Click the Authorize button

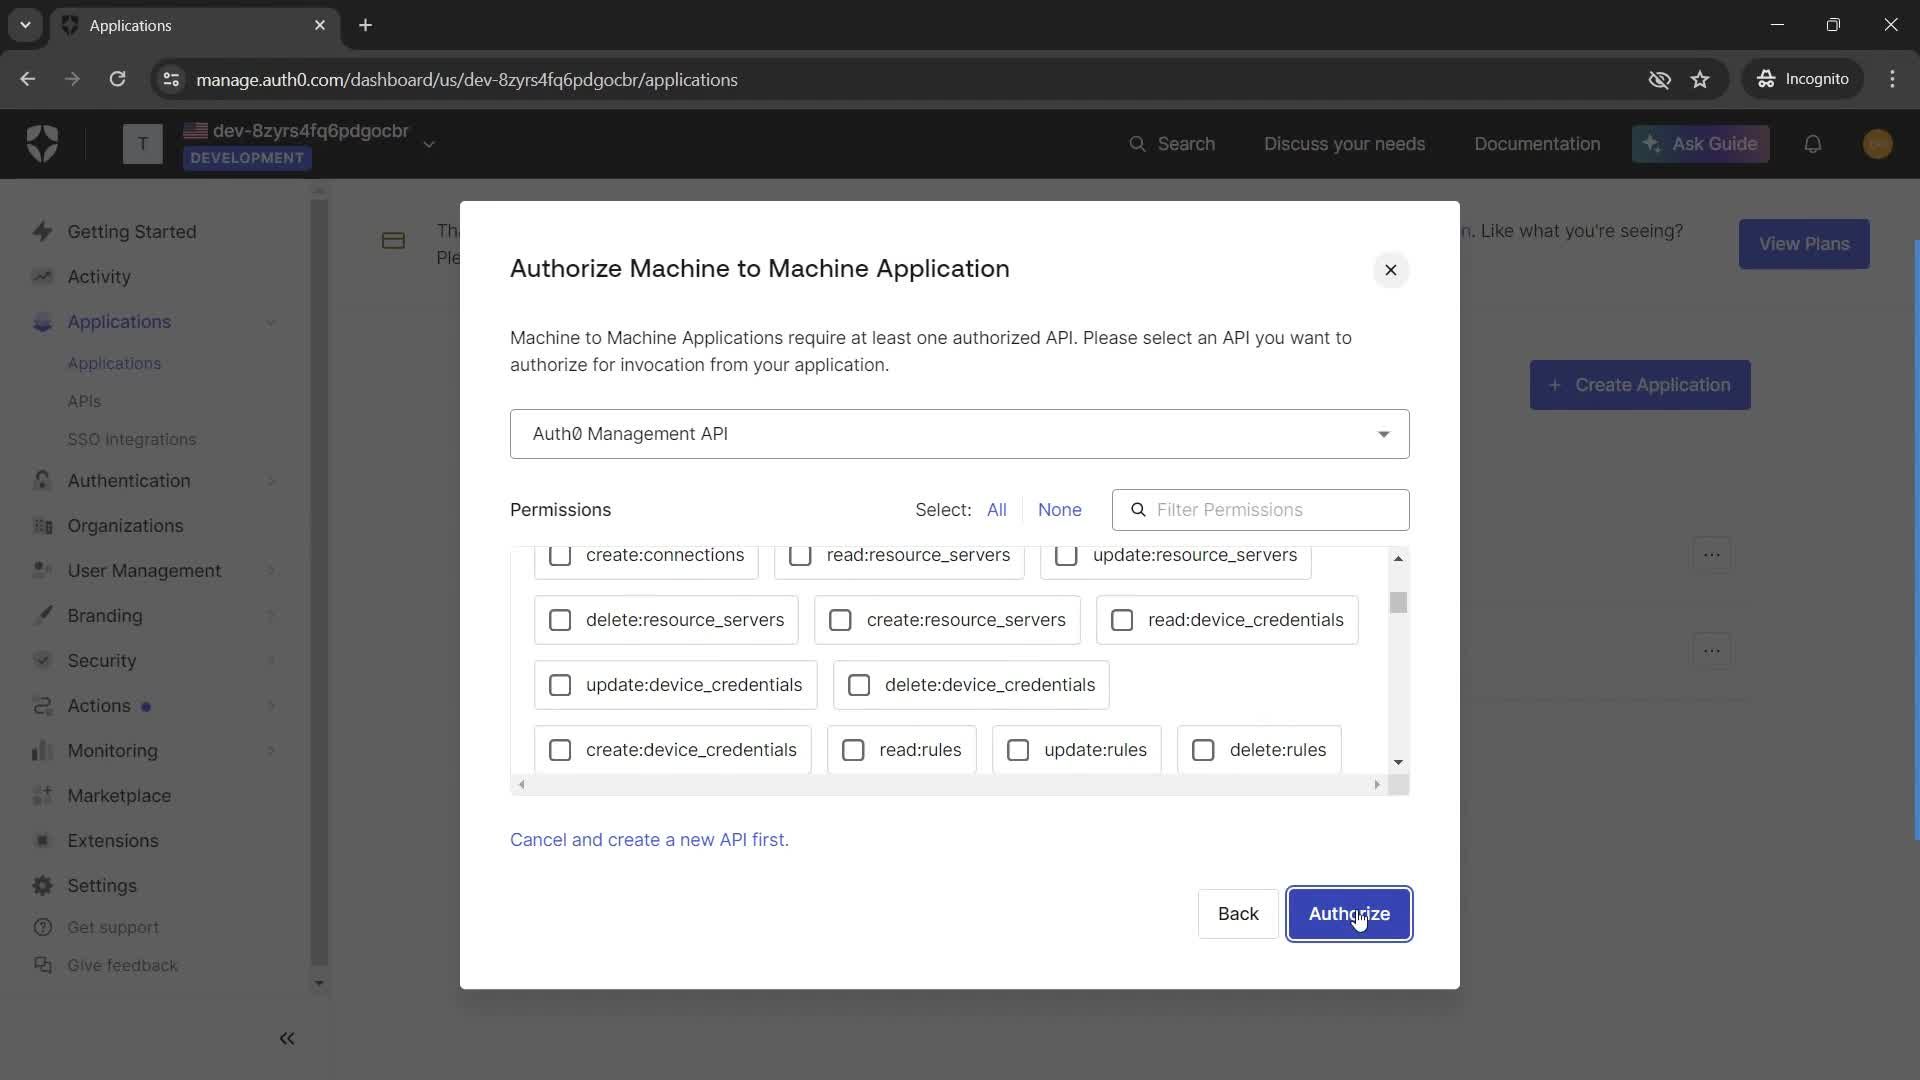pos(1349,914)
